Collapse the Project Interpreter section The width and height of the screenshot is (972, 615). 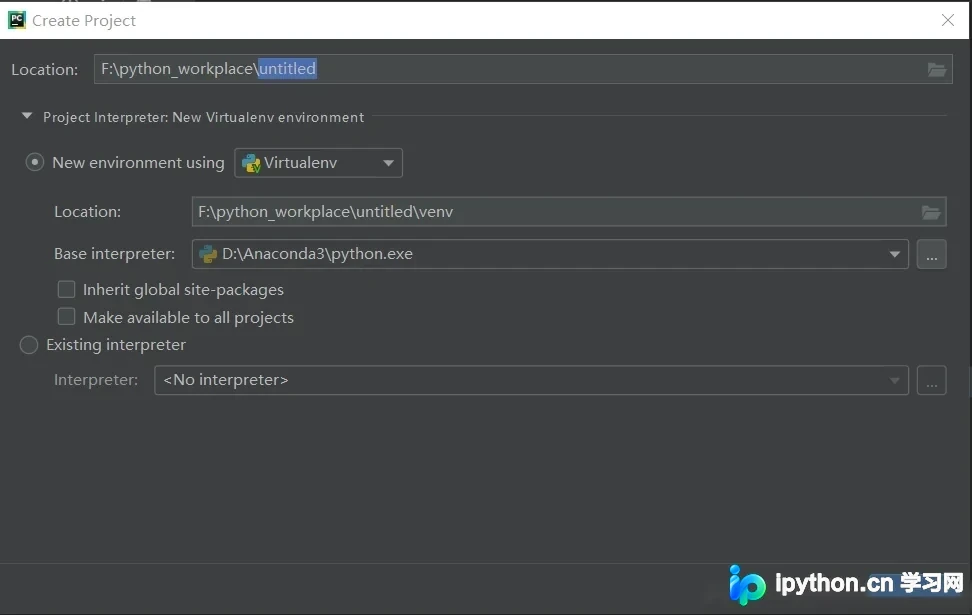[27, 116]
